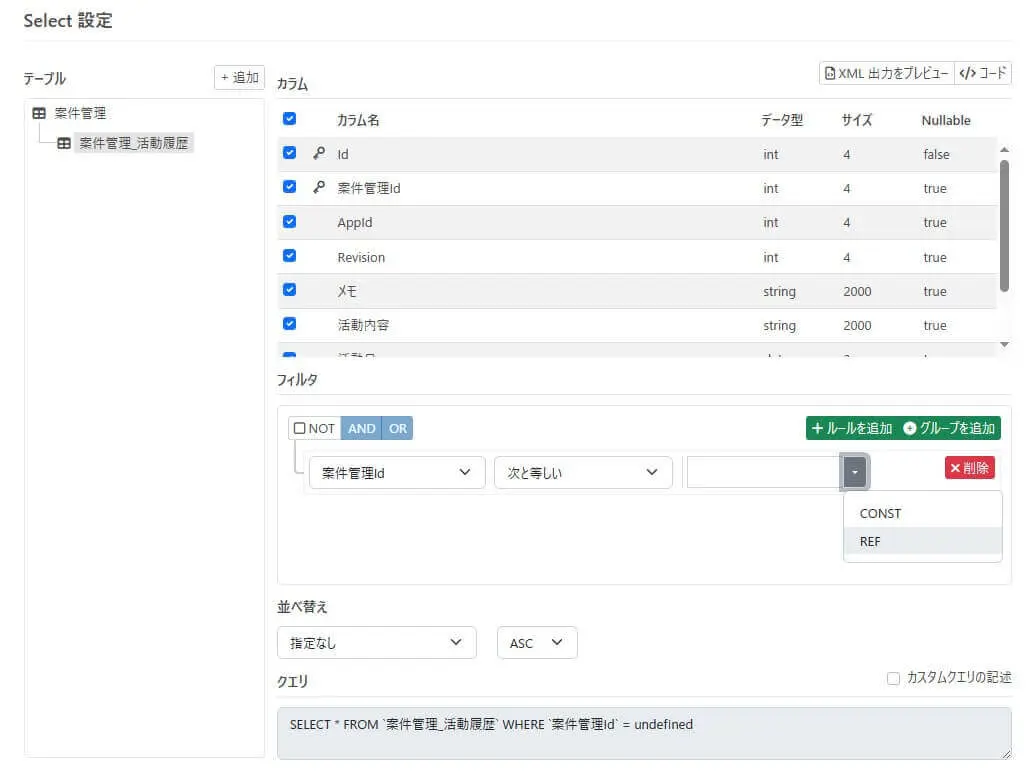The width and height of the screenshot is (1027, 771).
Task: Delete the filter rule with 削除
Action: [x=969, y=468]
